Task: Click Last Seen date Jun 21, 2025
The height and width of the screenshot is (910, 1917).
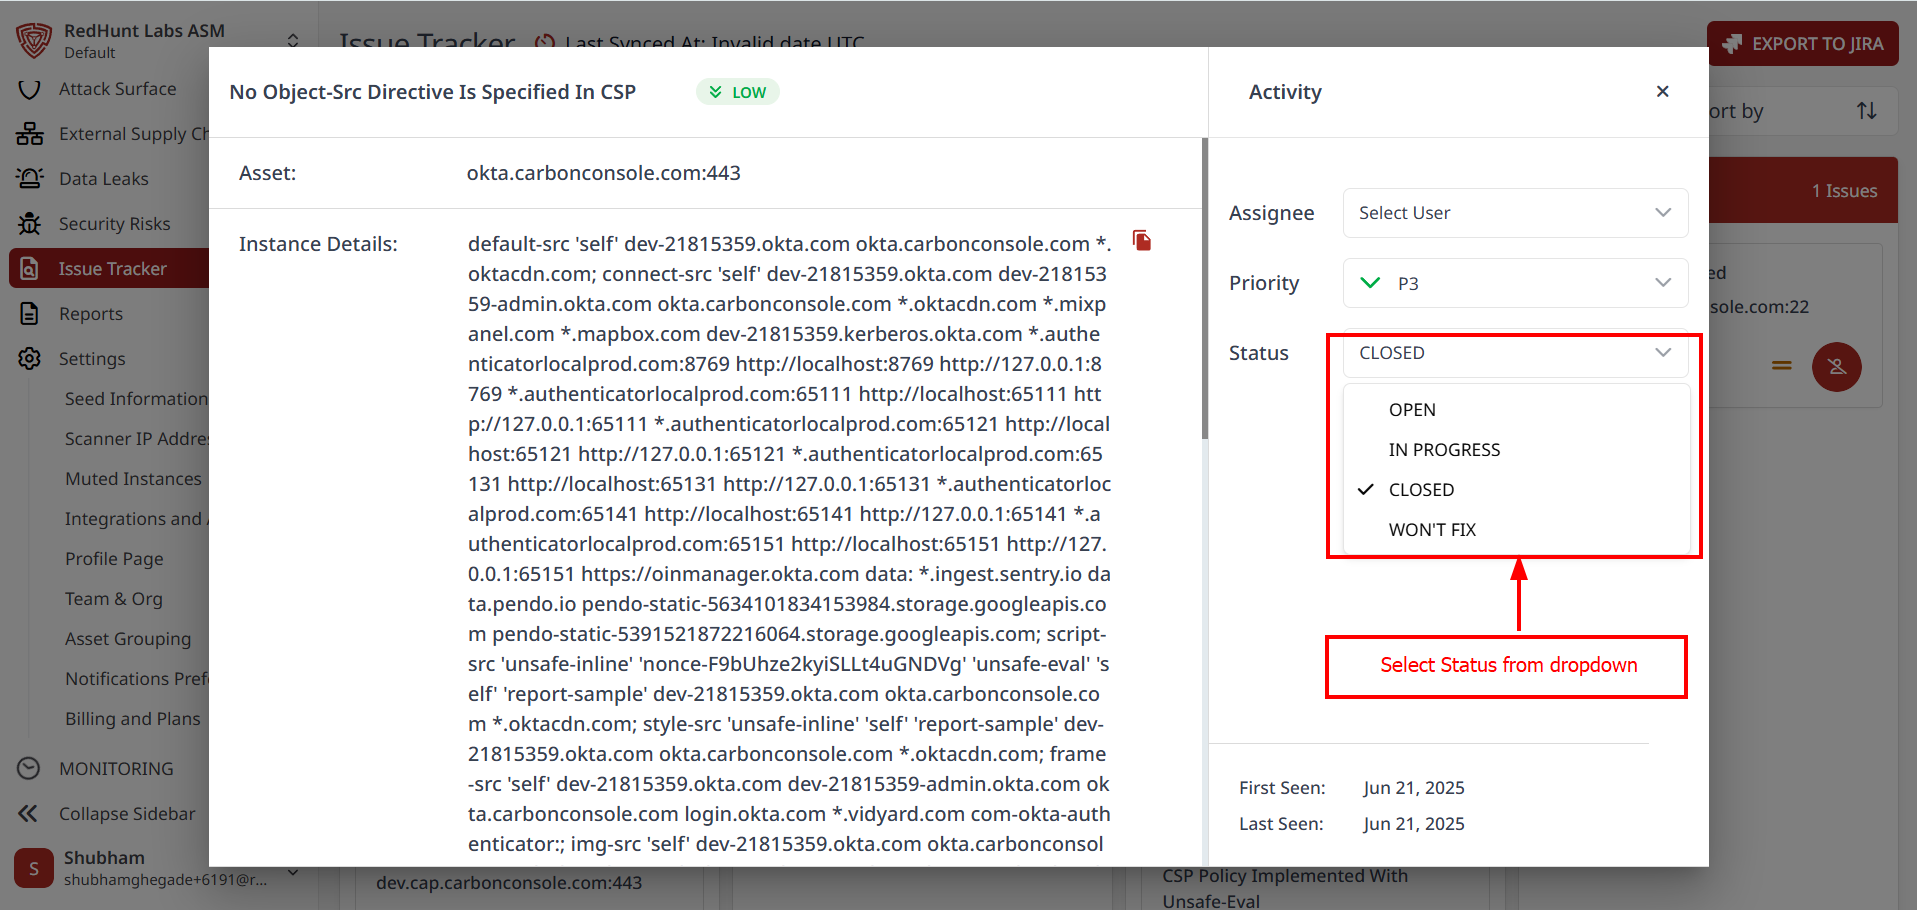Action: pyautogui.click(x=1414, y=824)
